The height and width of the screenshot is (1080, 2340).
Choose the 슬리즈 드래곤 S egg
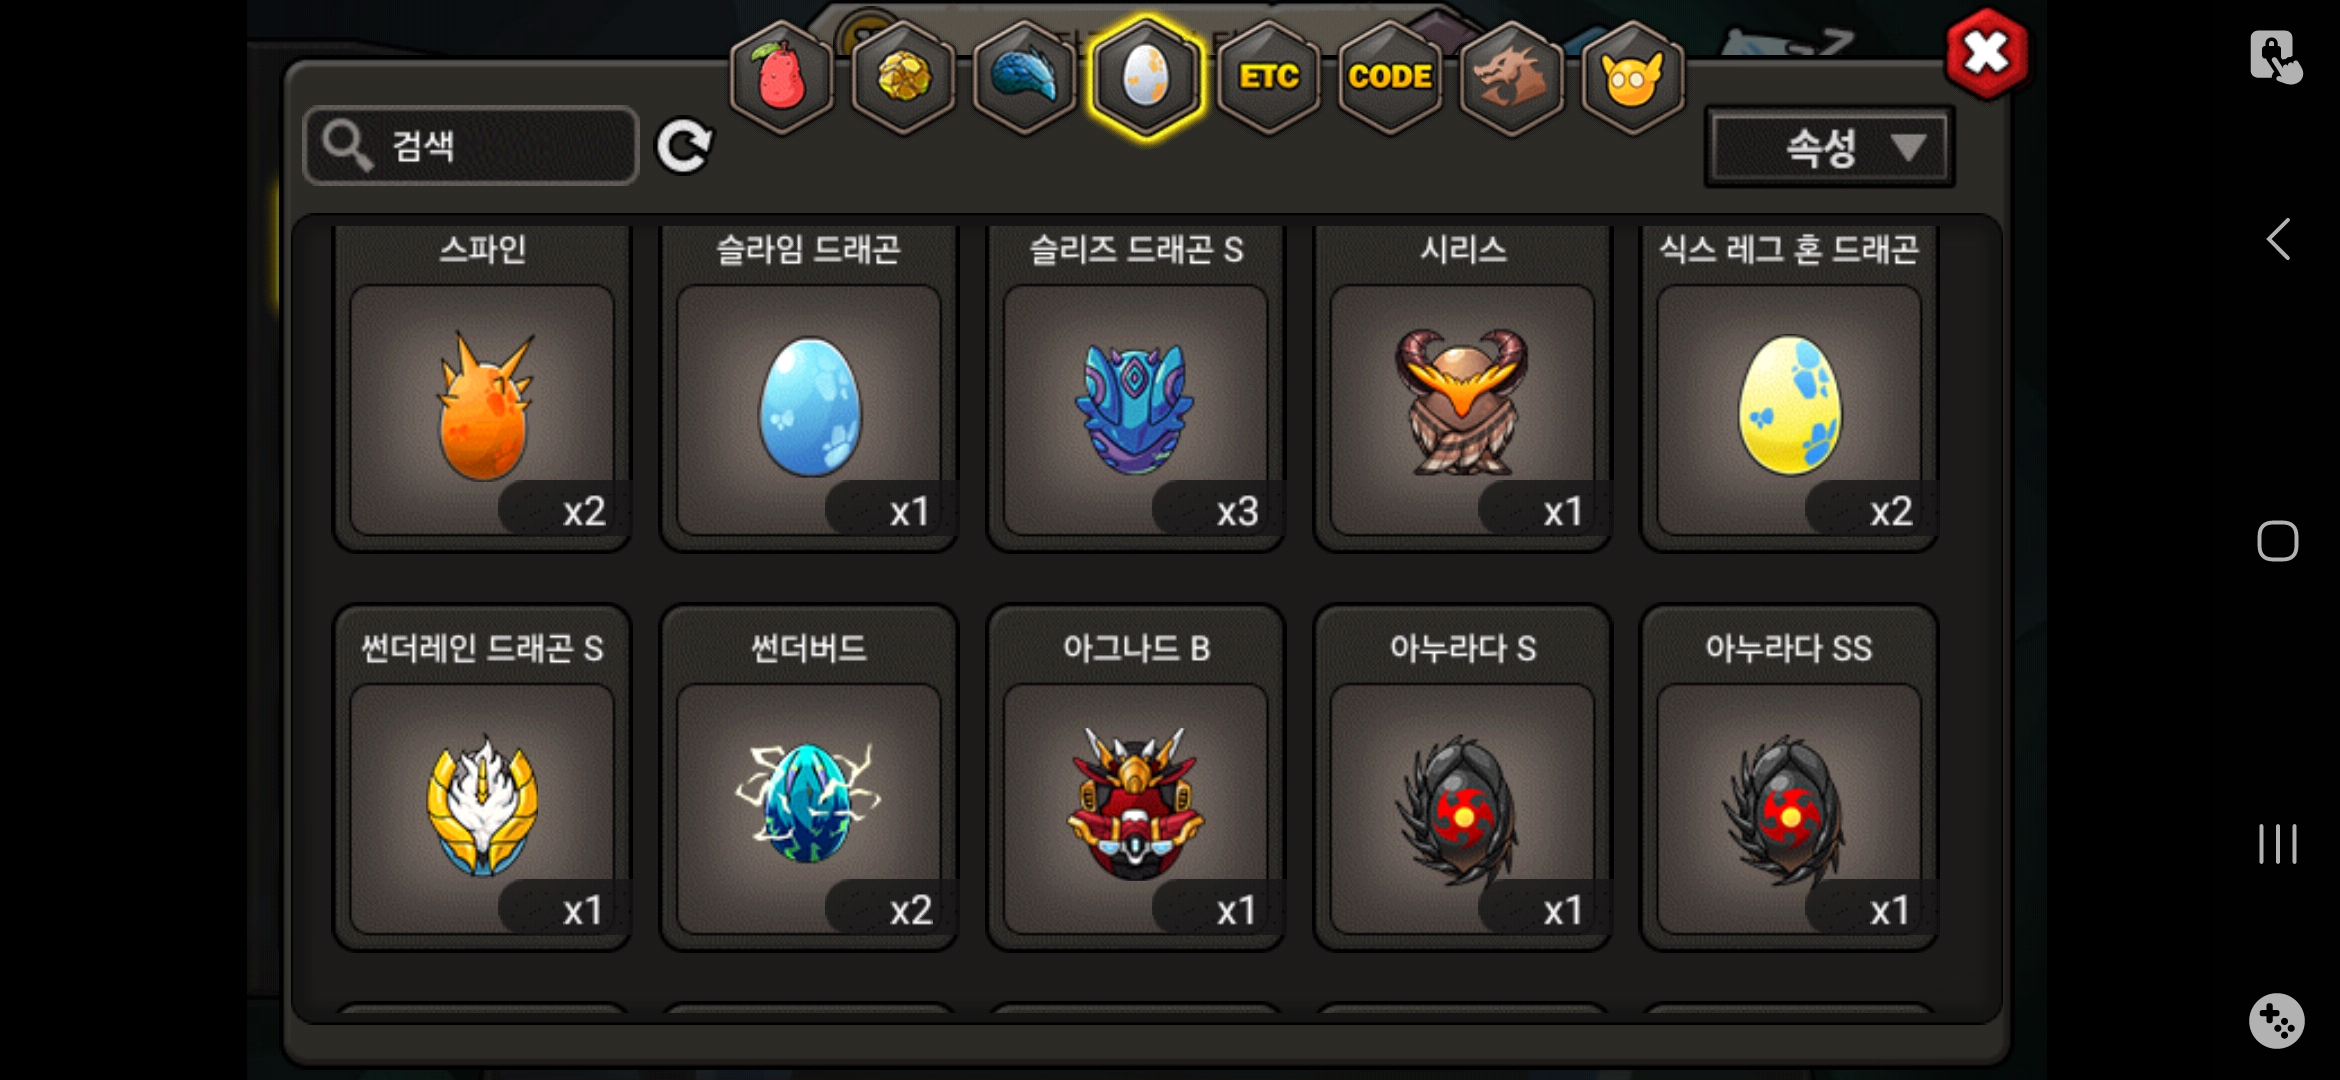(x=1136, y=389)
